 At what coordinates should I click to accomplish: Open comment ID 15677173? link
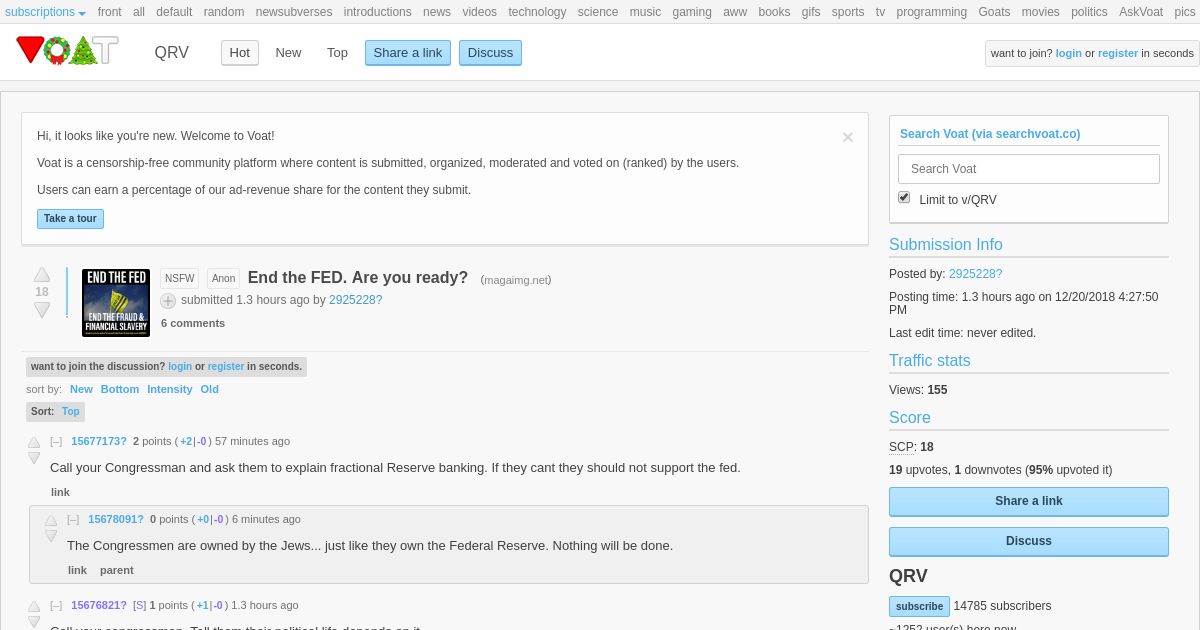[99, 441]
